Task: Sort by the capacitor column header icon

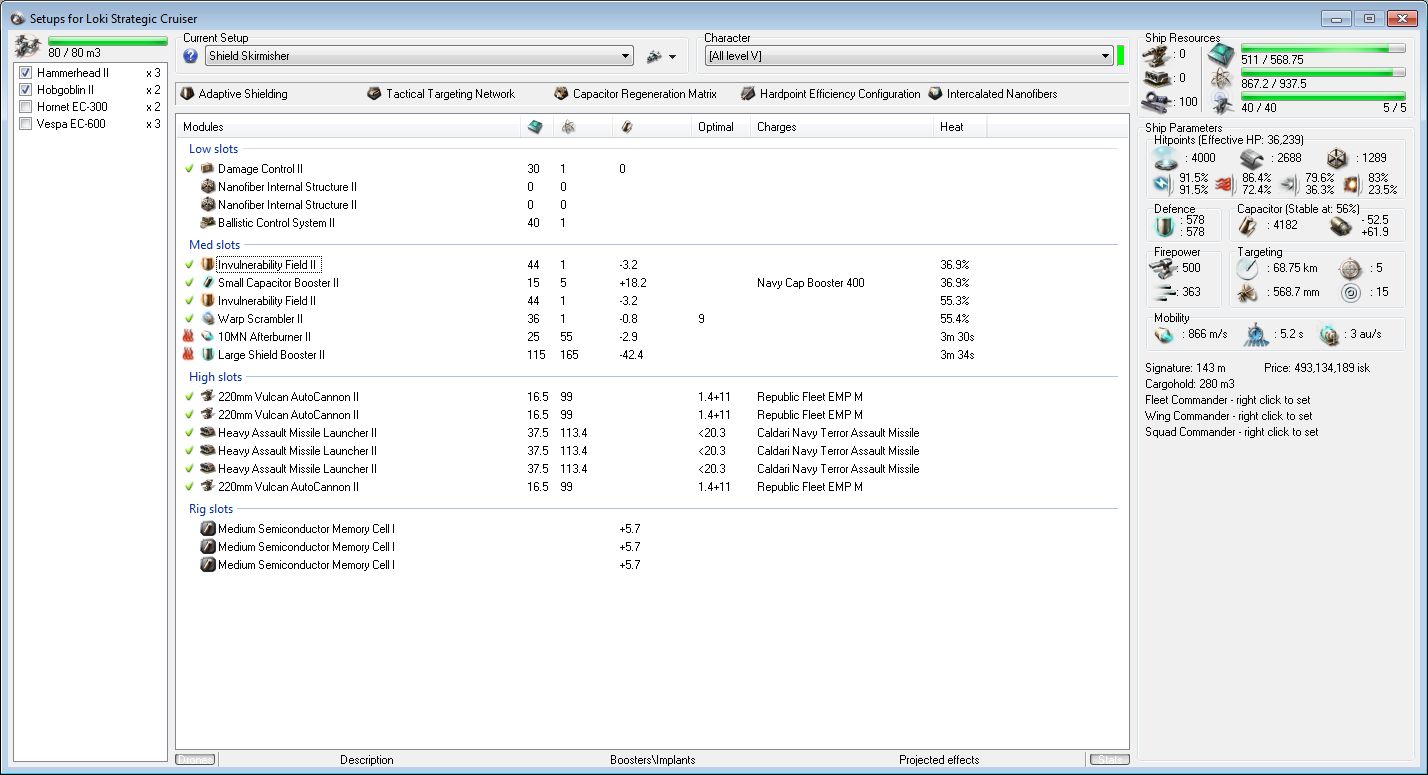Action: pos(626,127)
